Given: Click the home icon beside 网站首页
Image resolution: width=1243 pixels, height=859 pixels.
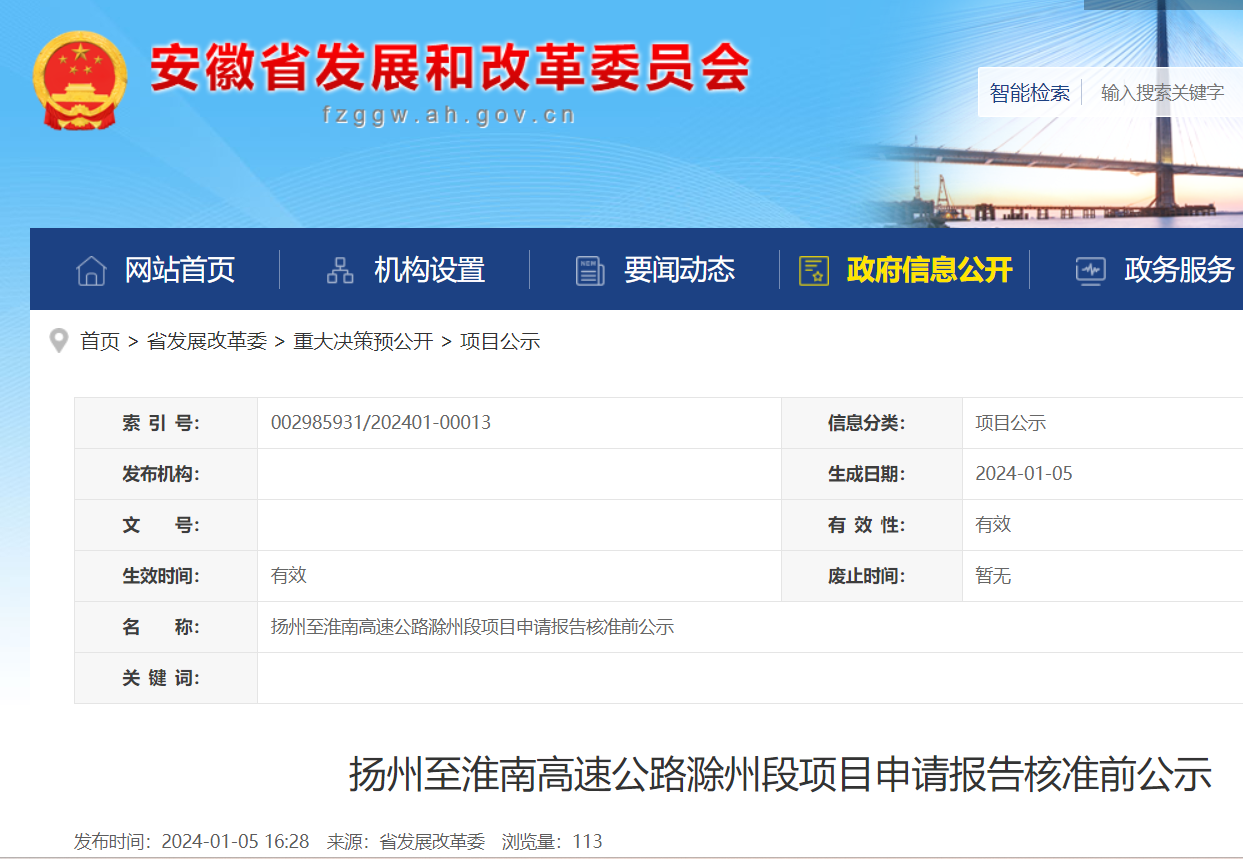Looking at the screenshot, I should [91, 270].
